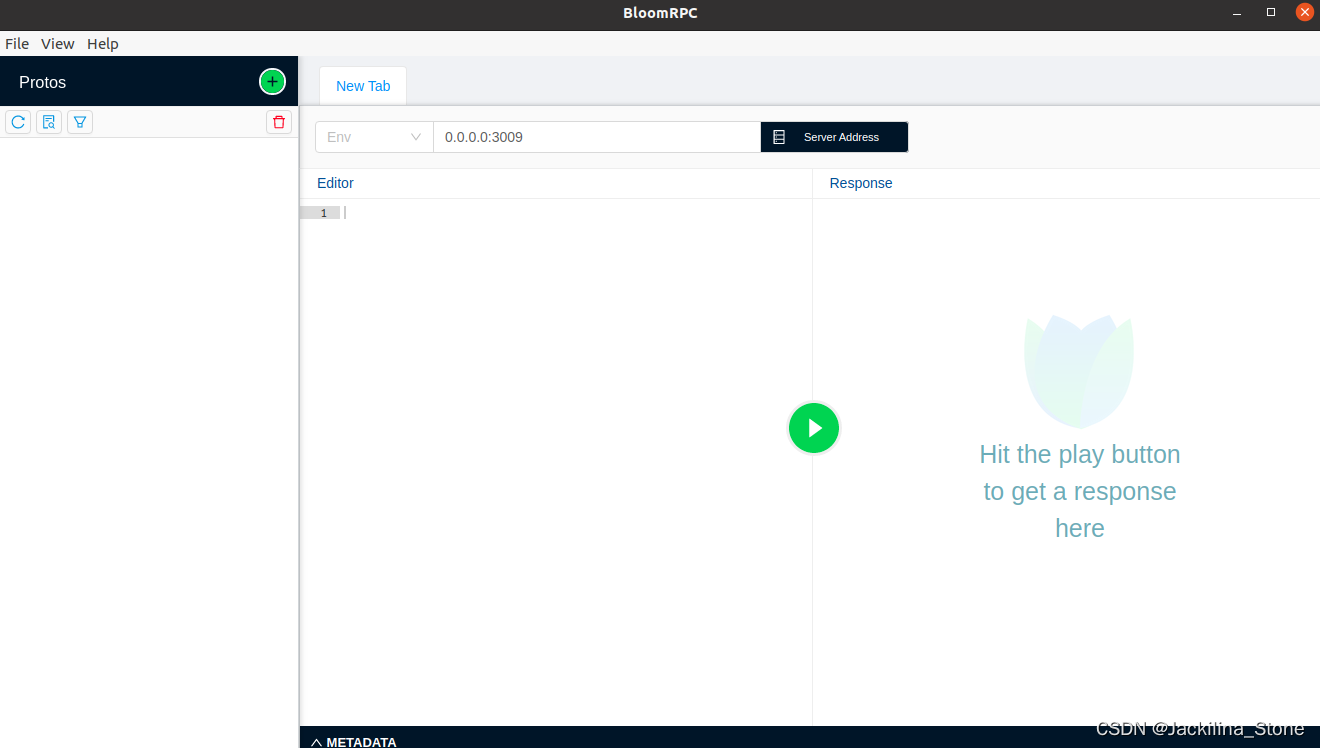The height and width of the screenshot is (748, 1320).
Task: Open the import paths icon
Action: click(49, 122)
